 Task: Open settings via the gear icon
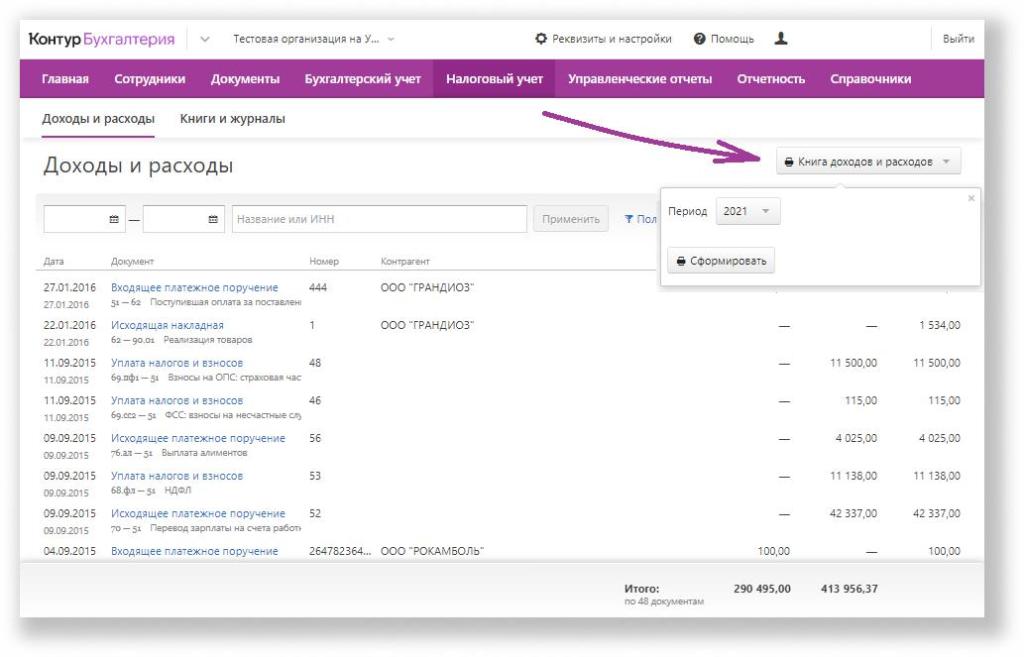[541, 39]
